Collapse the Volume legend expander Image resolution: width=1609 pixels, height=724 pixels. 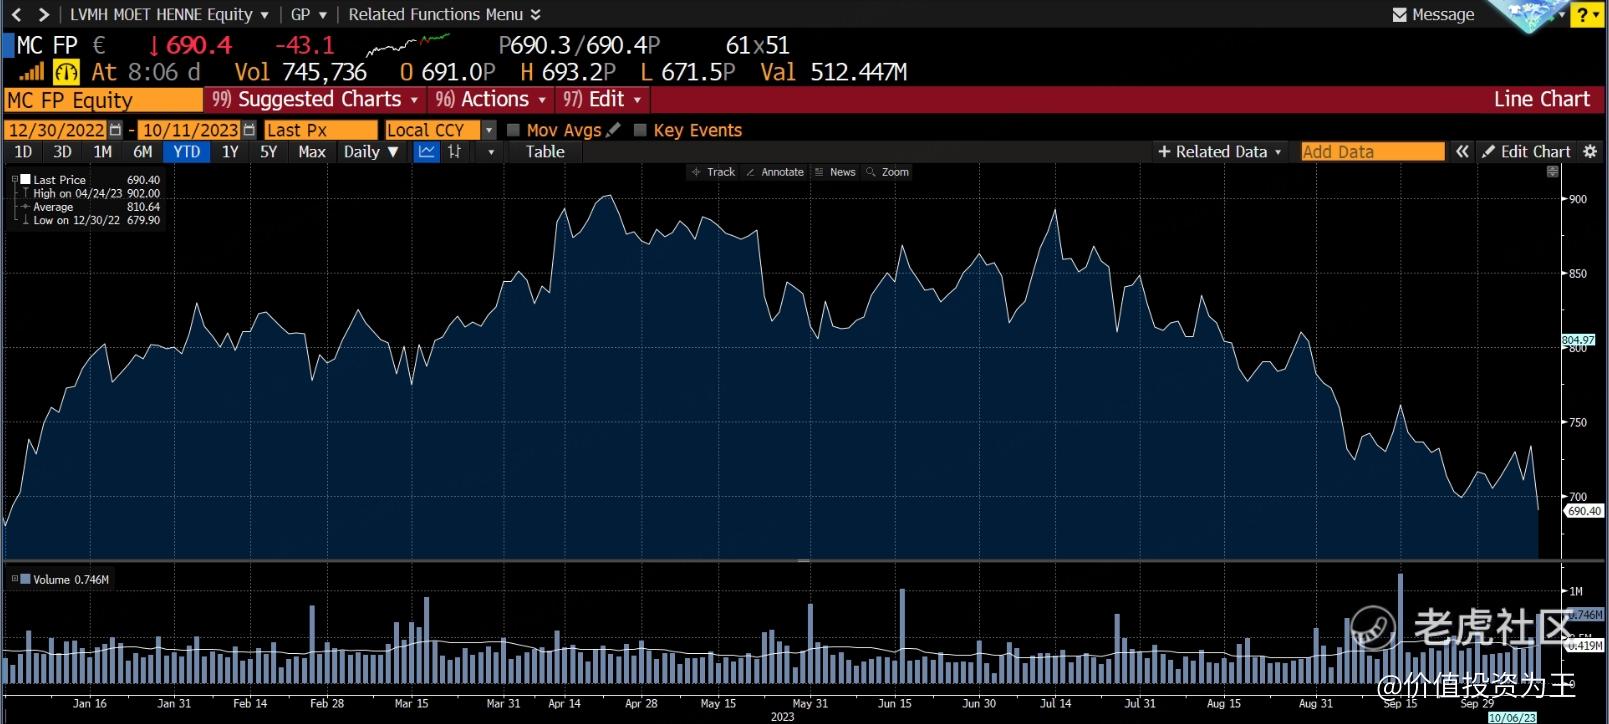point(14,579)
